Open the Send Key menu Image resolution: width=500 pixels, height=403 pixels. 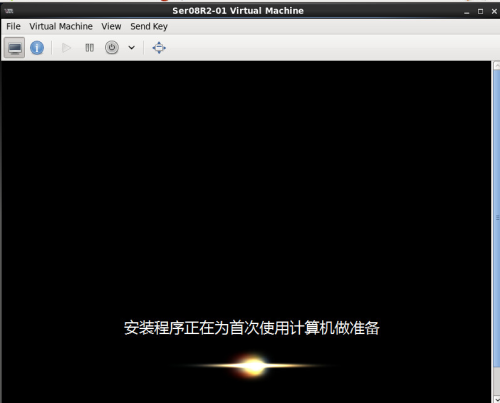tap(149, 26)
